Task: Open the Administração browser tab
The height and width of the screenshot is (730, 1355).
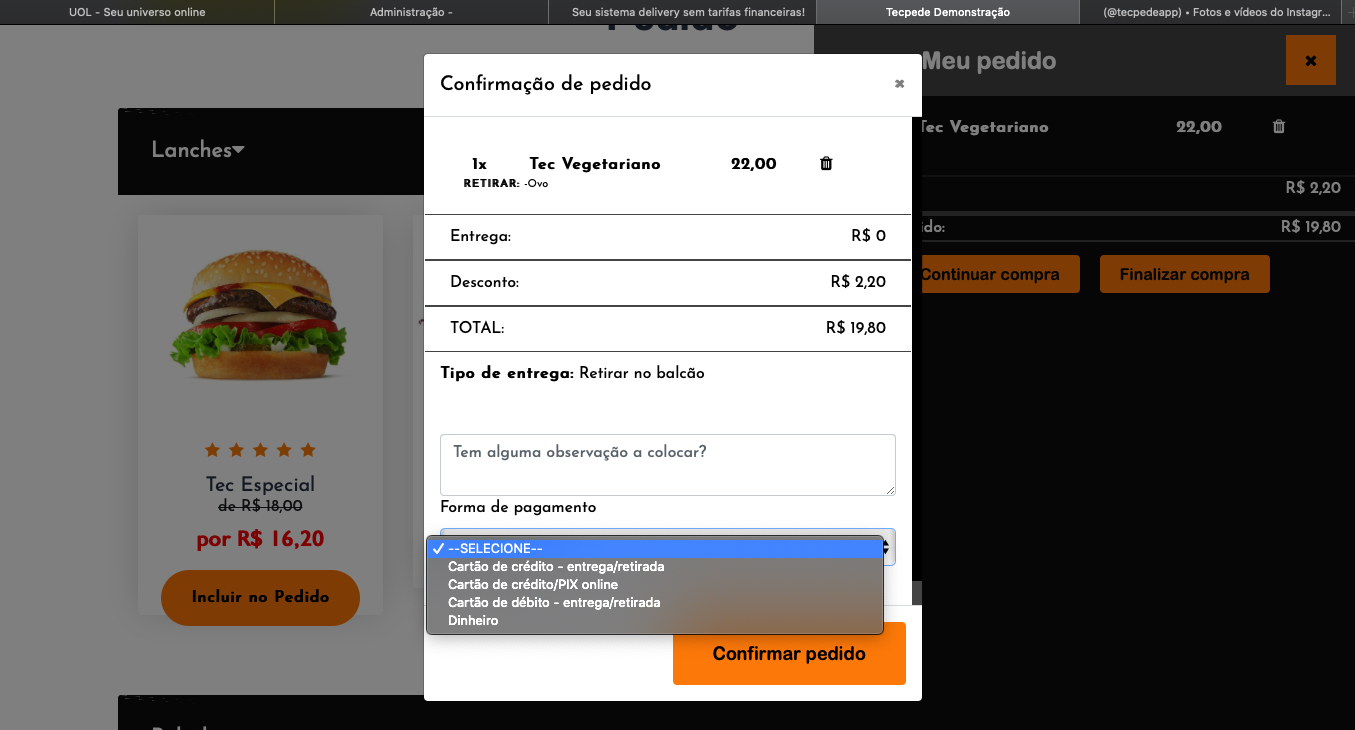Action: (411, 12)
